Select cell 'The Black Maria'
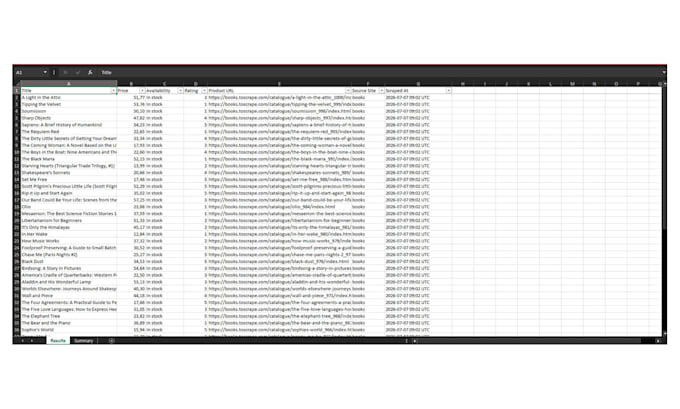 click(69, 159)
